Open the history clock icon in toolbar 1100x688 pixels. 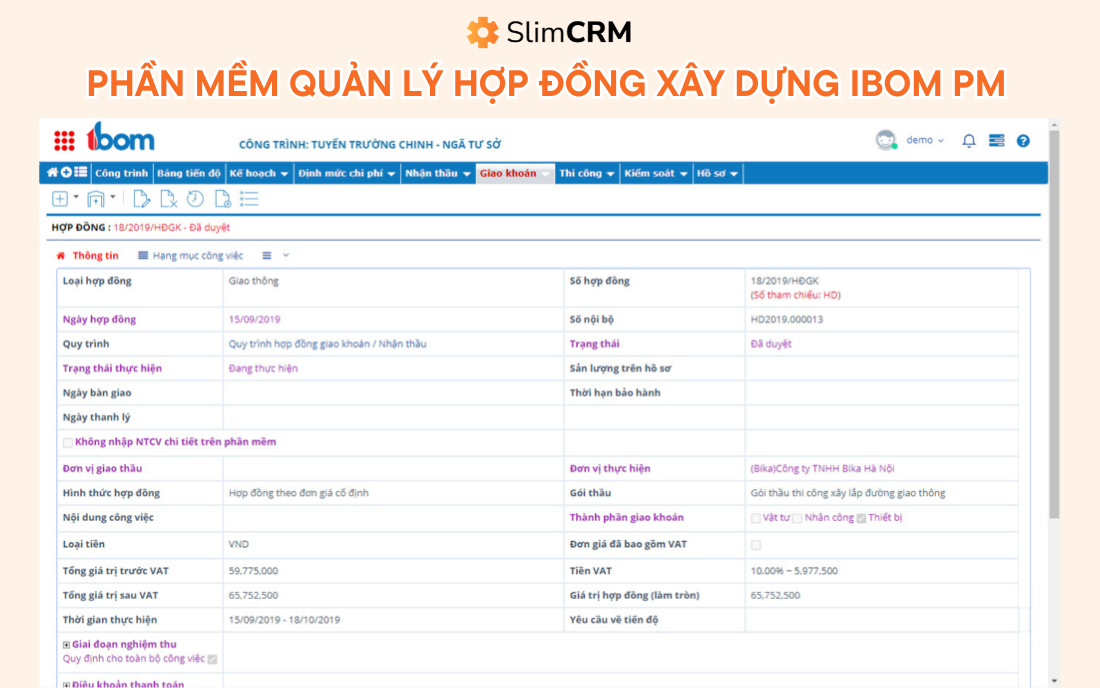point(195,199)
